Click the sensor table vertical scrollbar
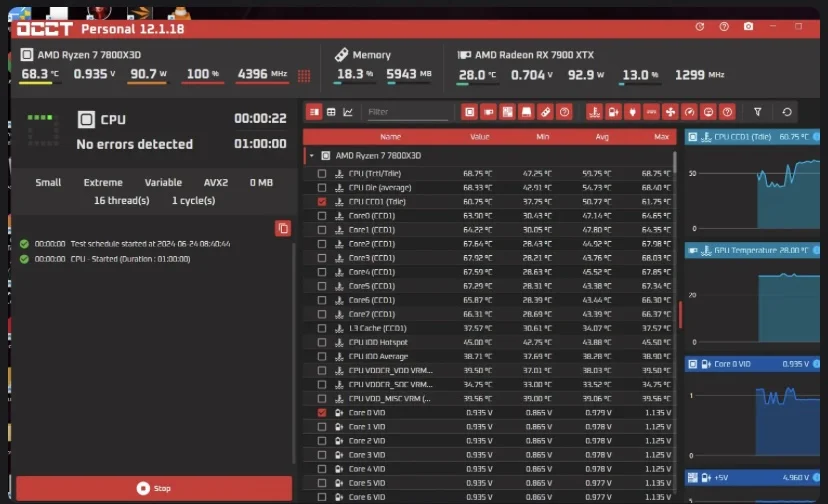This screenshot has width=828, height=504. 674,164
